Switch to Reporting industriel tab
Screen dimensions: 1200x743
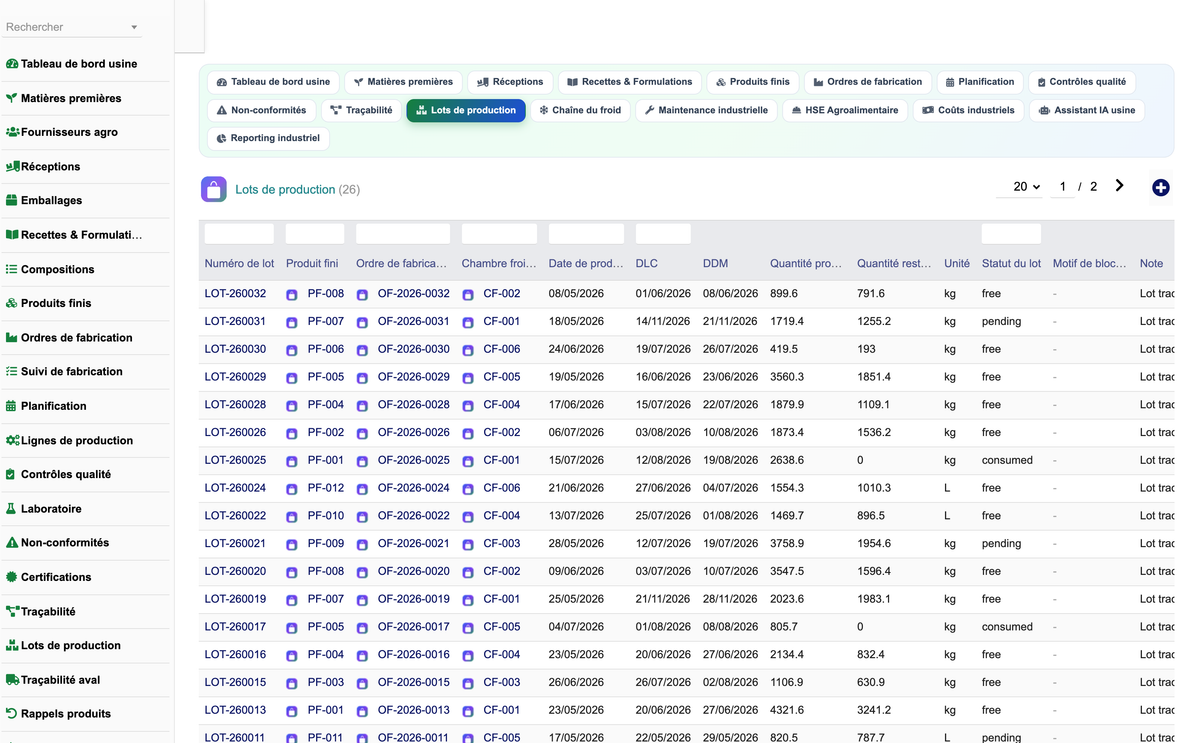click(268, 138)
